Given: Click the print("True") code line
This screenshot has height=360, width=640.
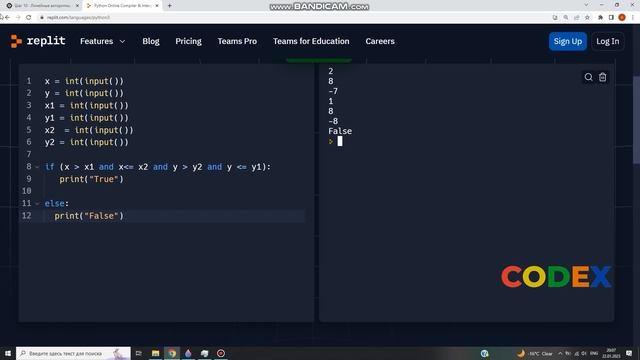Looking at the screenshot, I should (91, 179).
